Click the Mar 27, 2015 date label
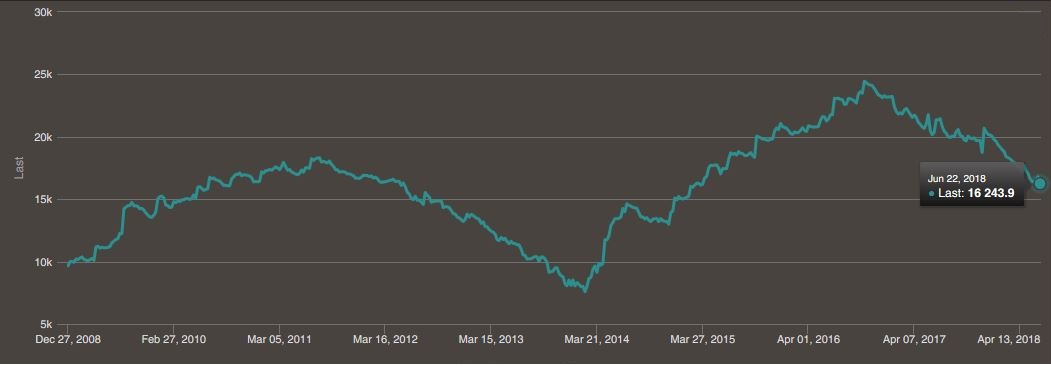 click(702, 339)
